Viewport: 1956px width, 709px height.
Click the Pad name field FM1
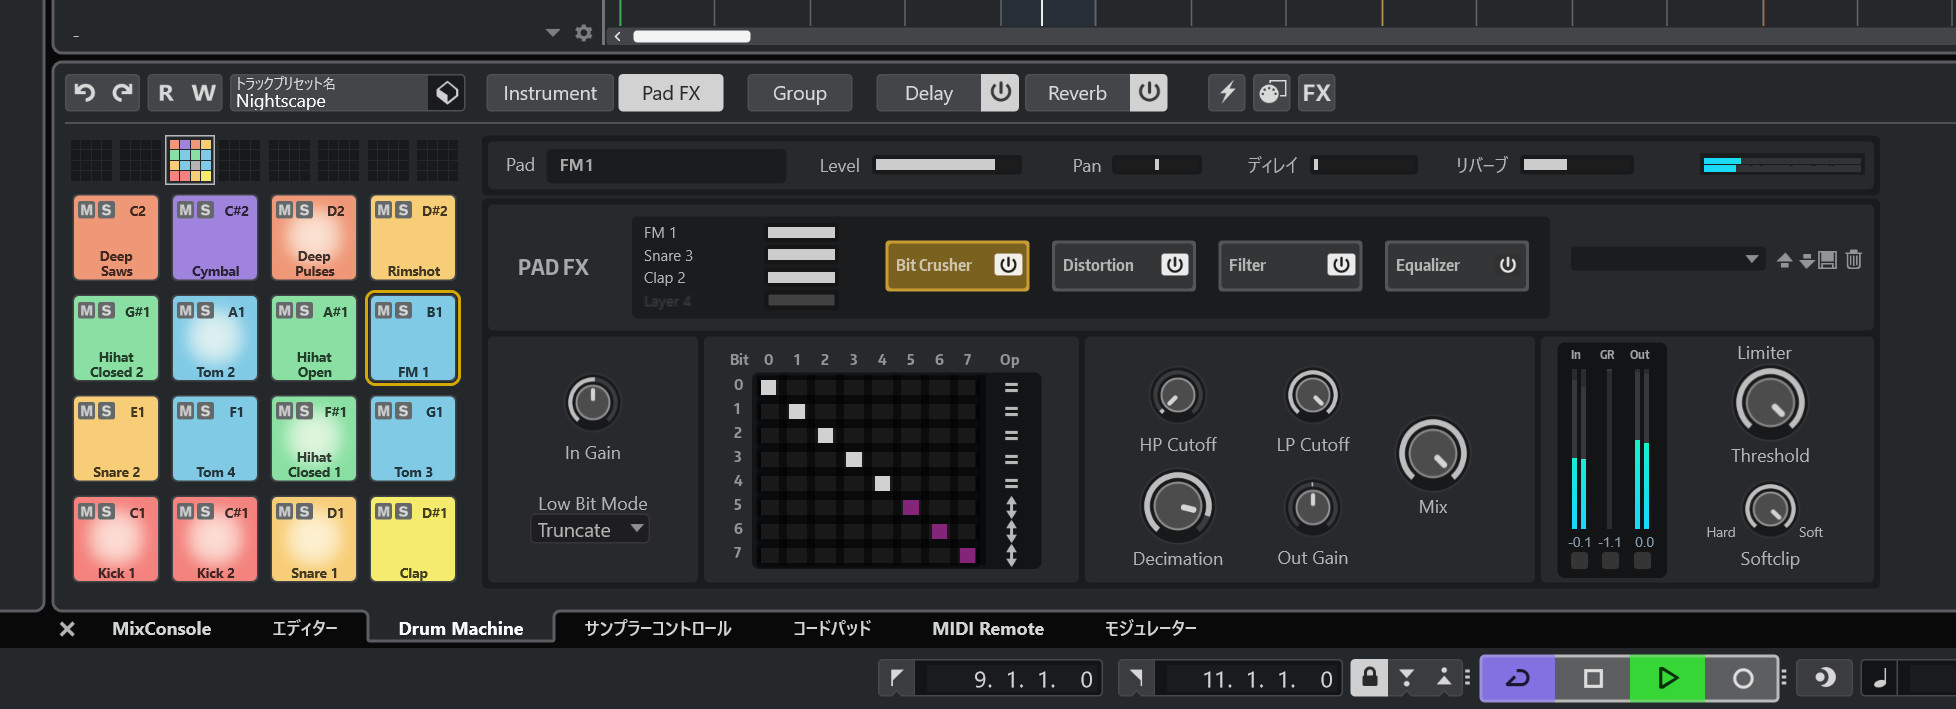click(x=666, y=165)
